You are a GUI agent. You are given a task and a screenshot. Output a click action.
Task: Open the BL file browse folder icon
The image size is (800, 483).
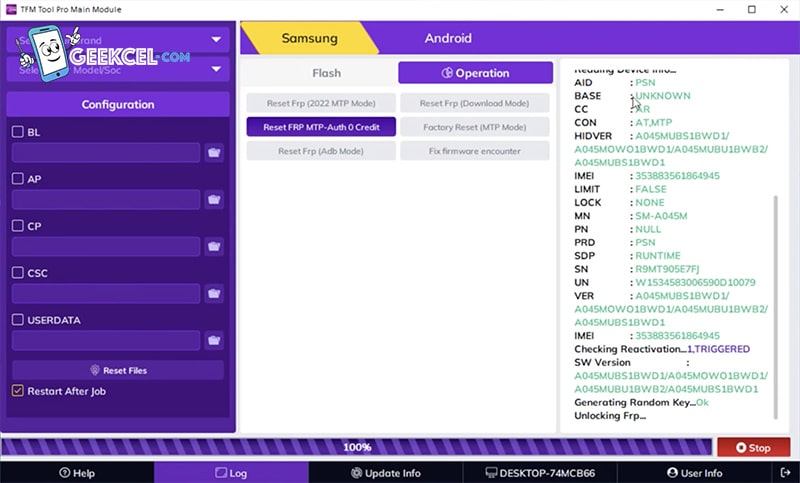pyautogui.click(x=214, y=152)
